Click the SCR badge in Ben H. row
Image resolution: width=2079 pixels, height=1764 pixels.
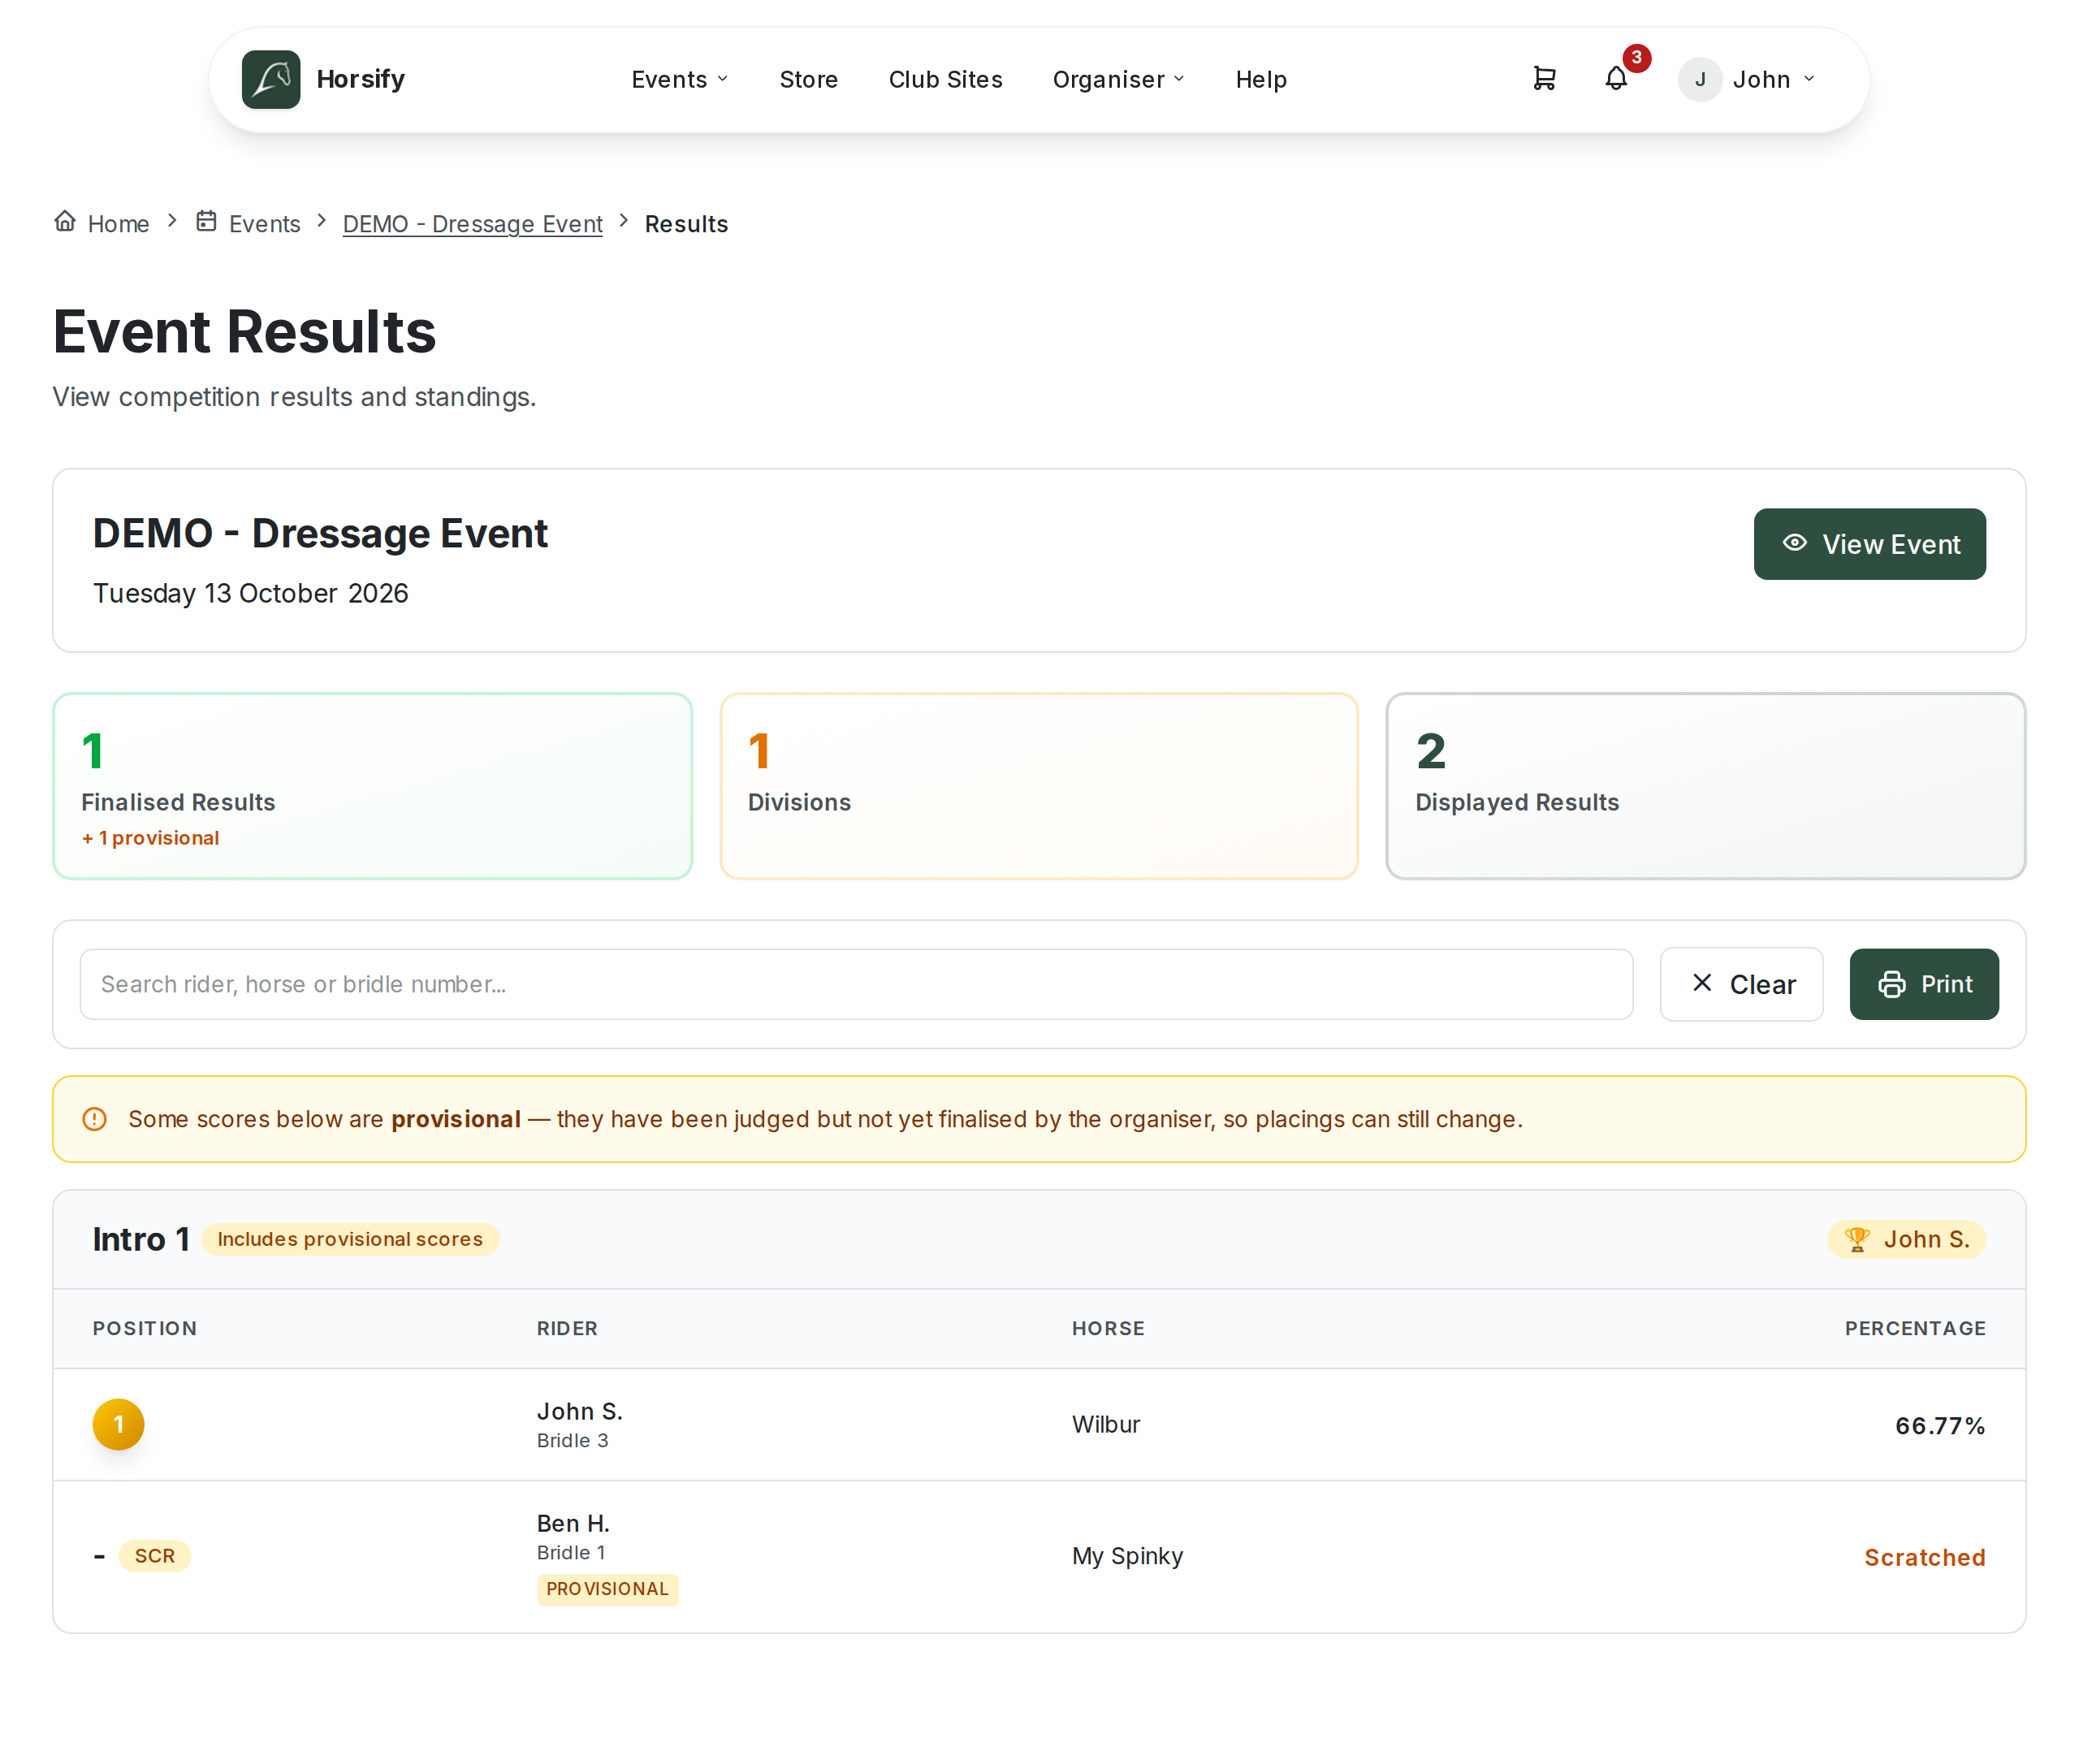pos(155,1556)
